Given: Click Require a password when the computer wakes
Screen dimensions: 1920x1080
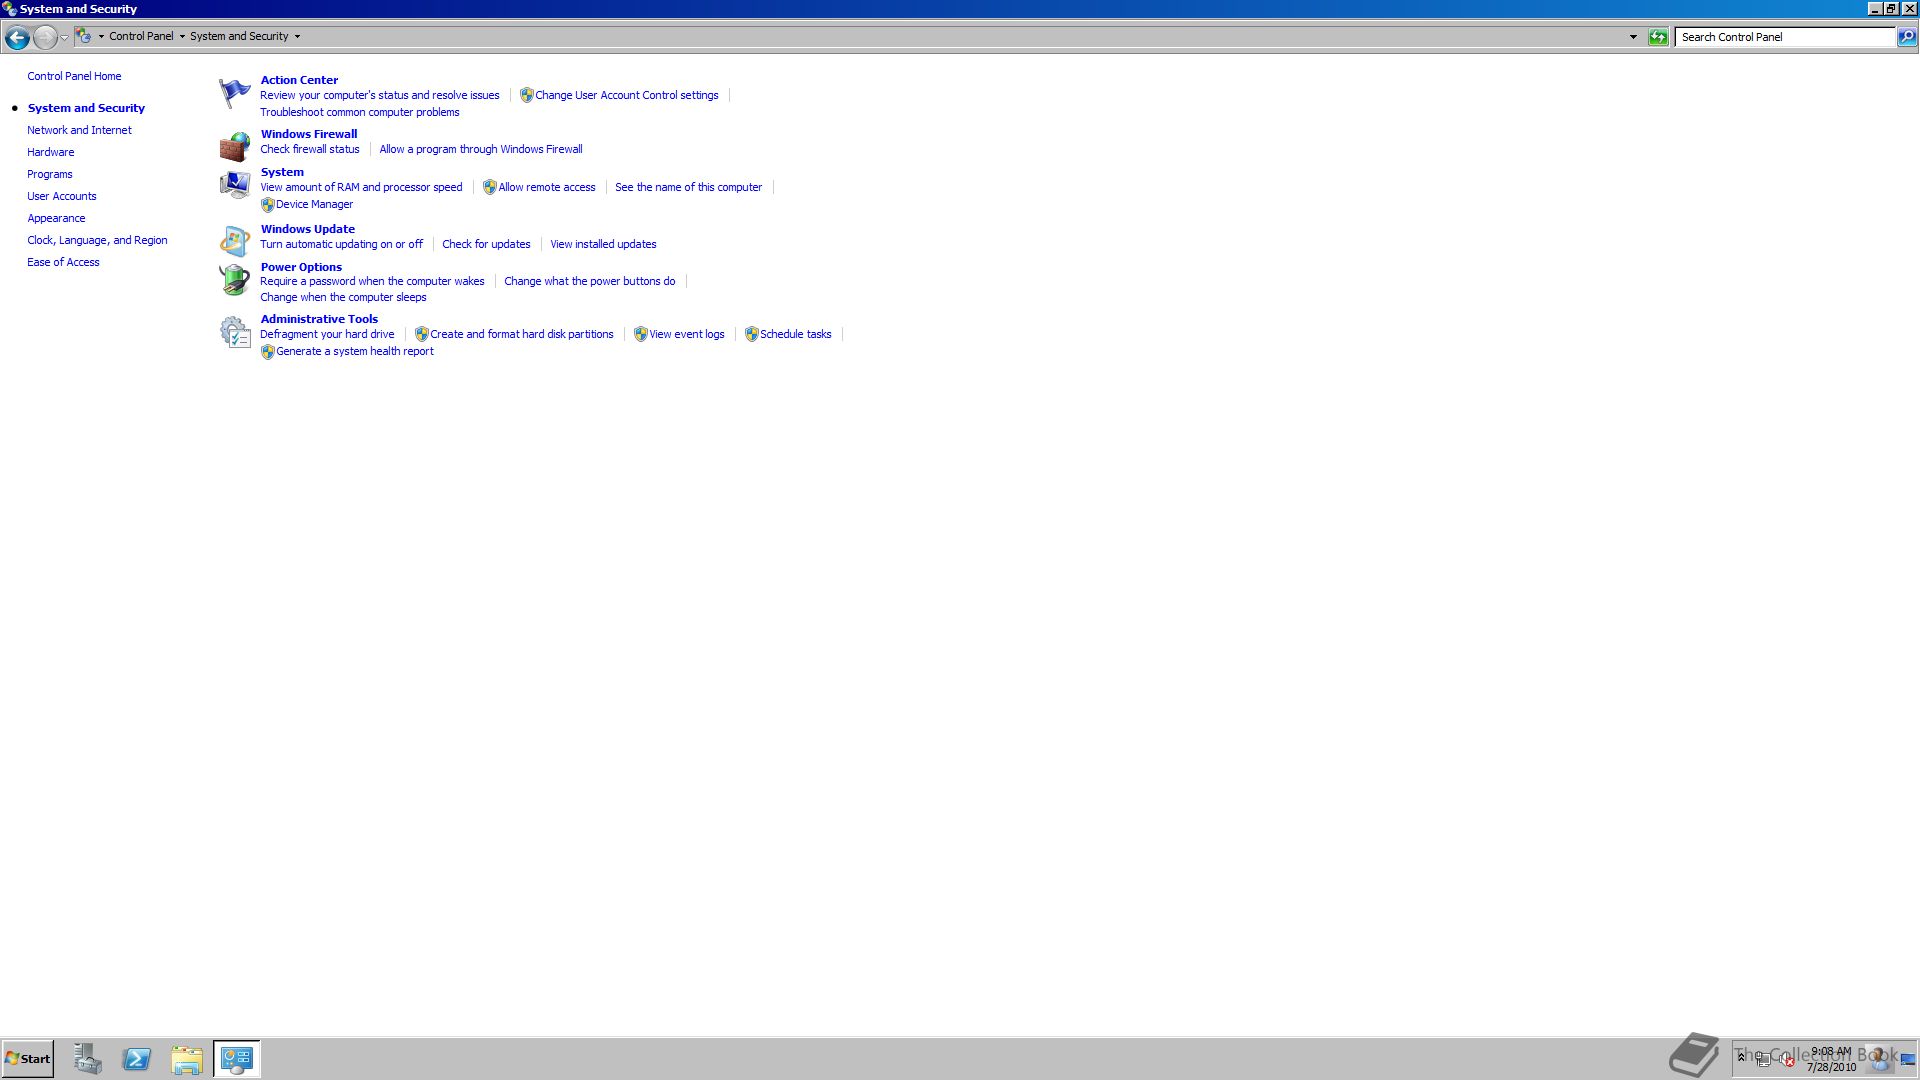Looking at the screenshot, I should click(372, 281).
